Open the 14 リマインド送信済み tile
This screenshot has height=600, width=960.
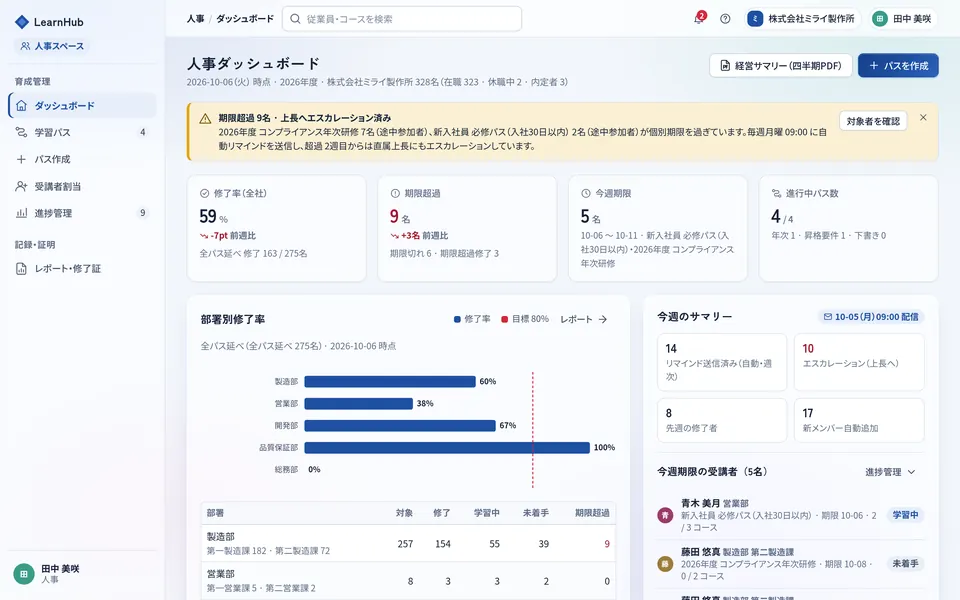[722, 362]
